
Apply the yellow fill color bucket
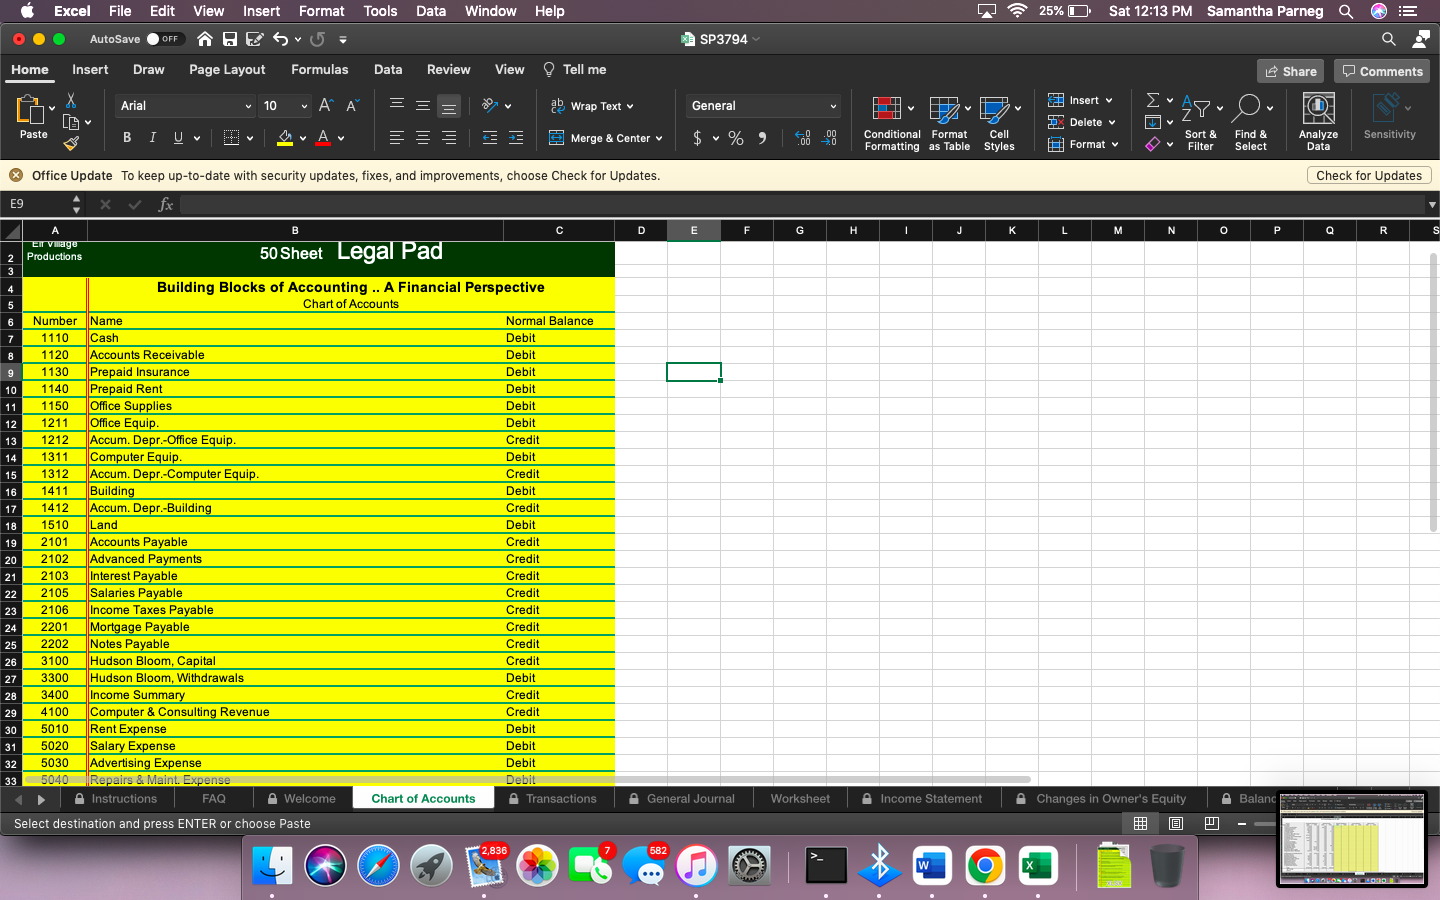(x=285, y=137)
